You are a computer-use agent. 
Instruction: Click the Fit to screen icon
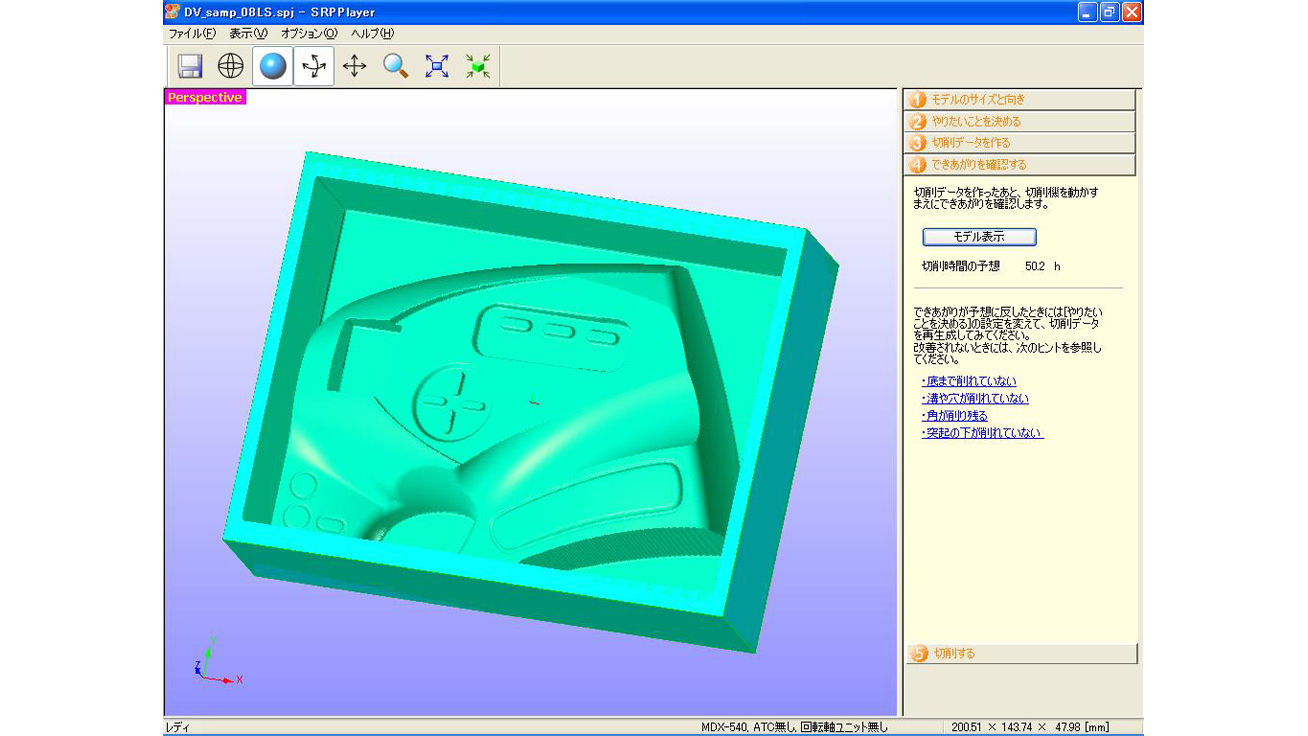(x=437, y=67)
